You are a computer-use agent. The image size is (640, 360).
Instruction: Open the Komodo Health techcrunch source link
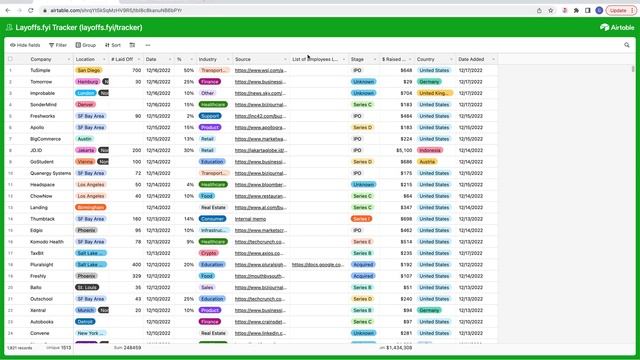(260, 242)
